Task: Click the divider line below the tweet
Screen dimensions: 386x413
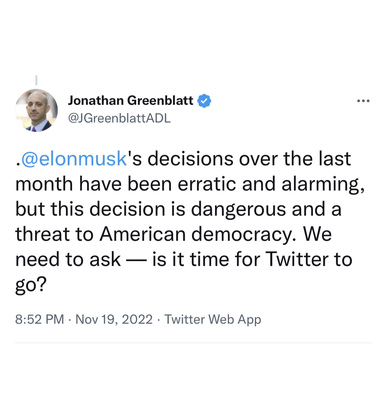Action: (x=193, y=342)
